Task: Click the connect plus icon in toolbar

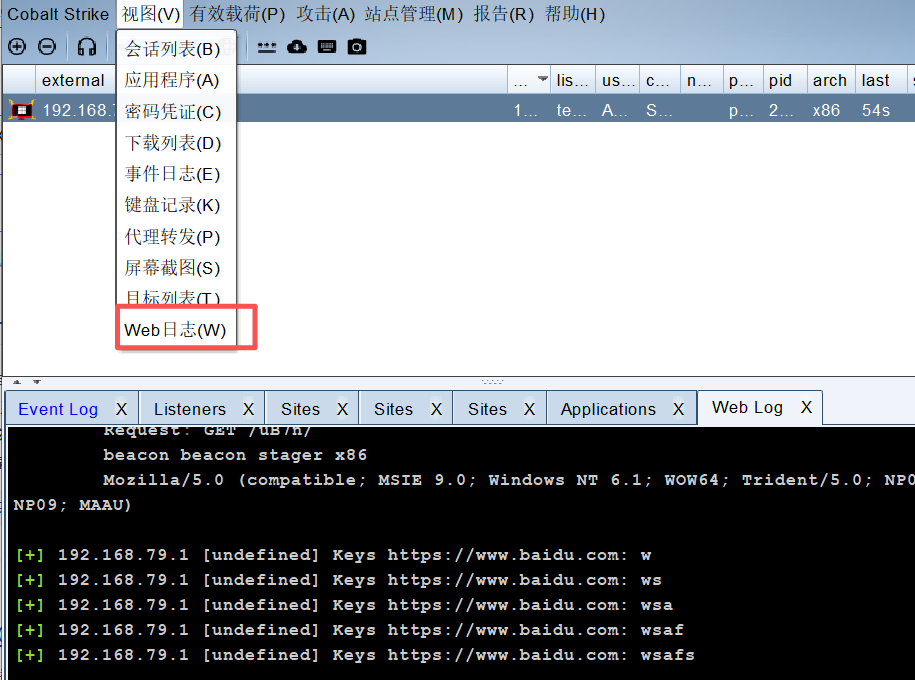Action: click(17, 47)
